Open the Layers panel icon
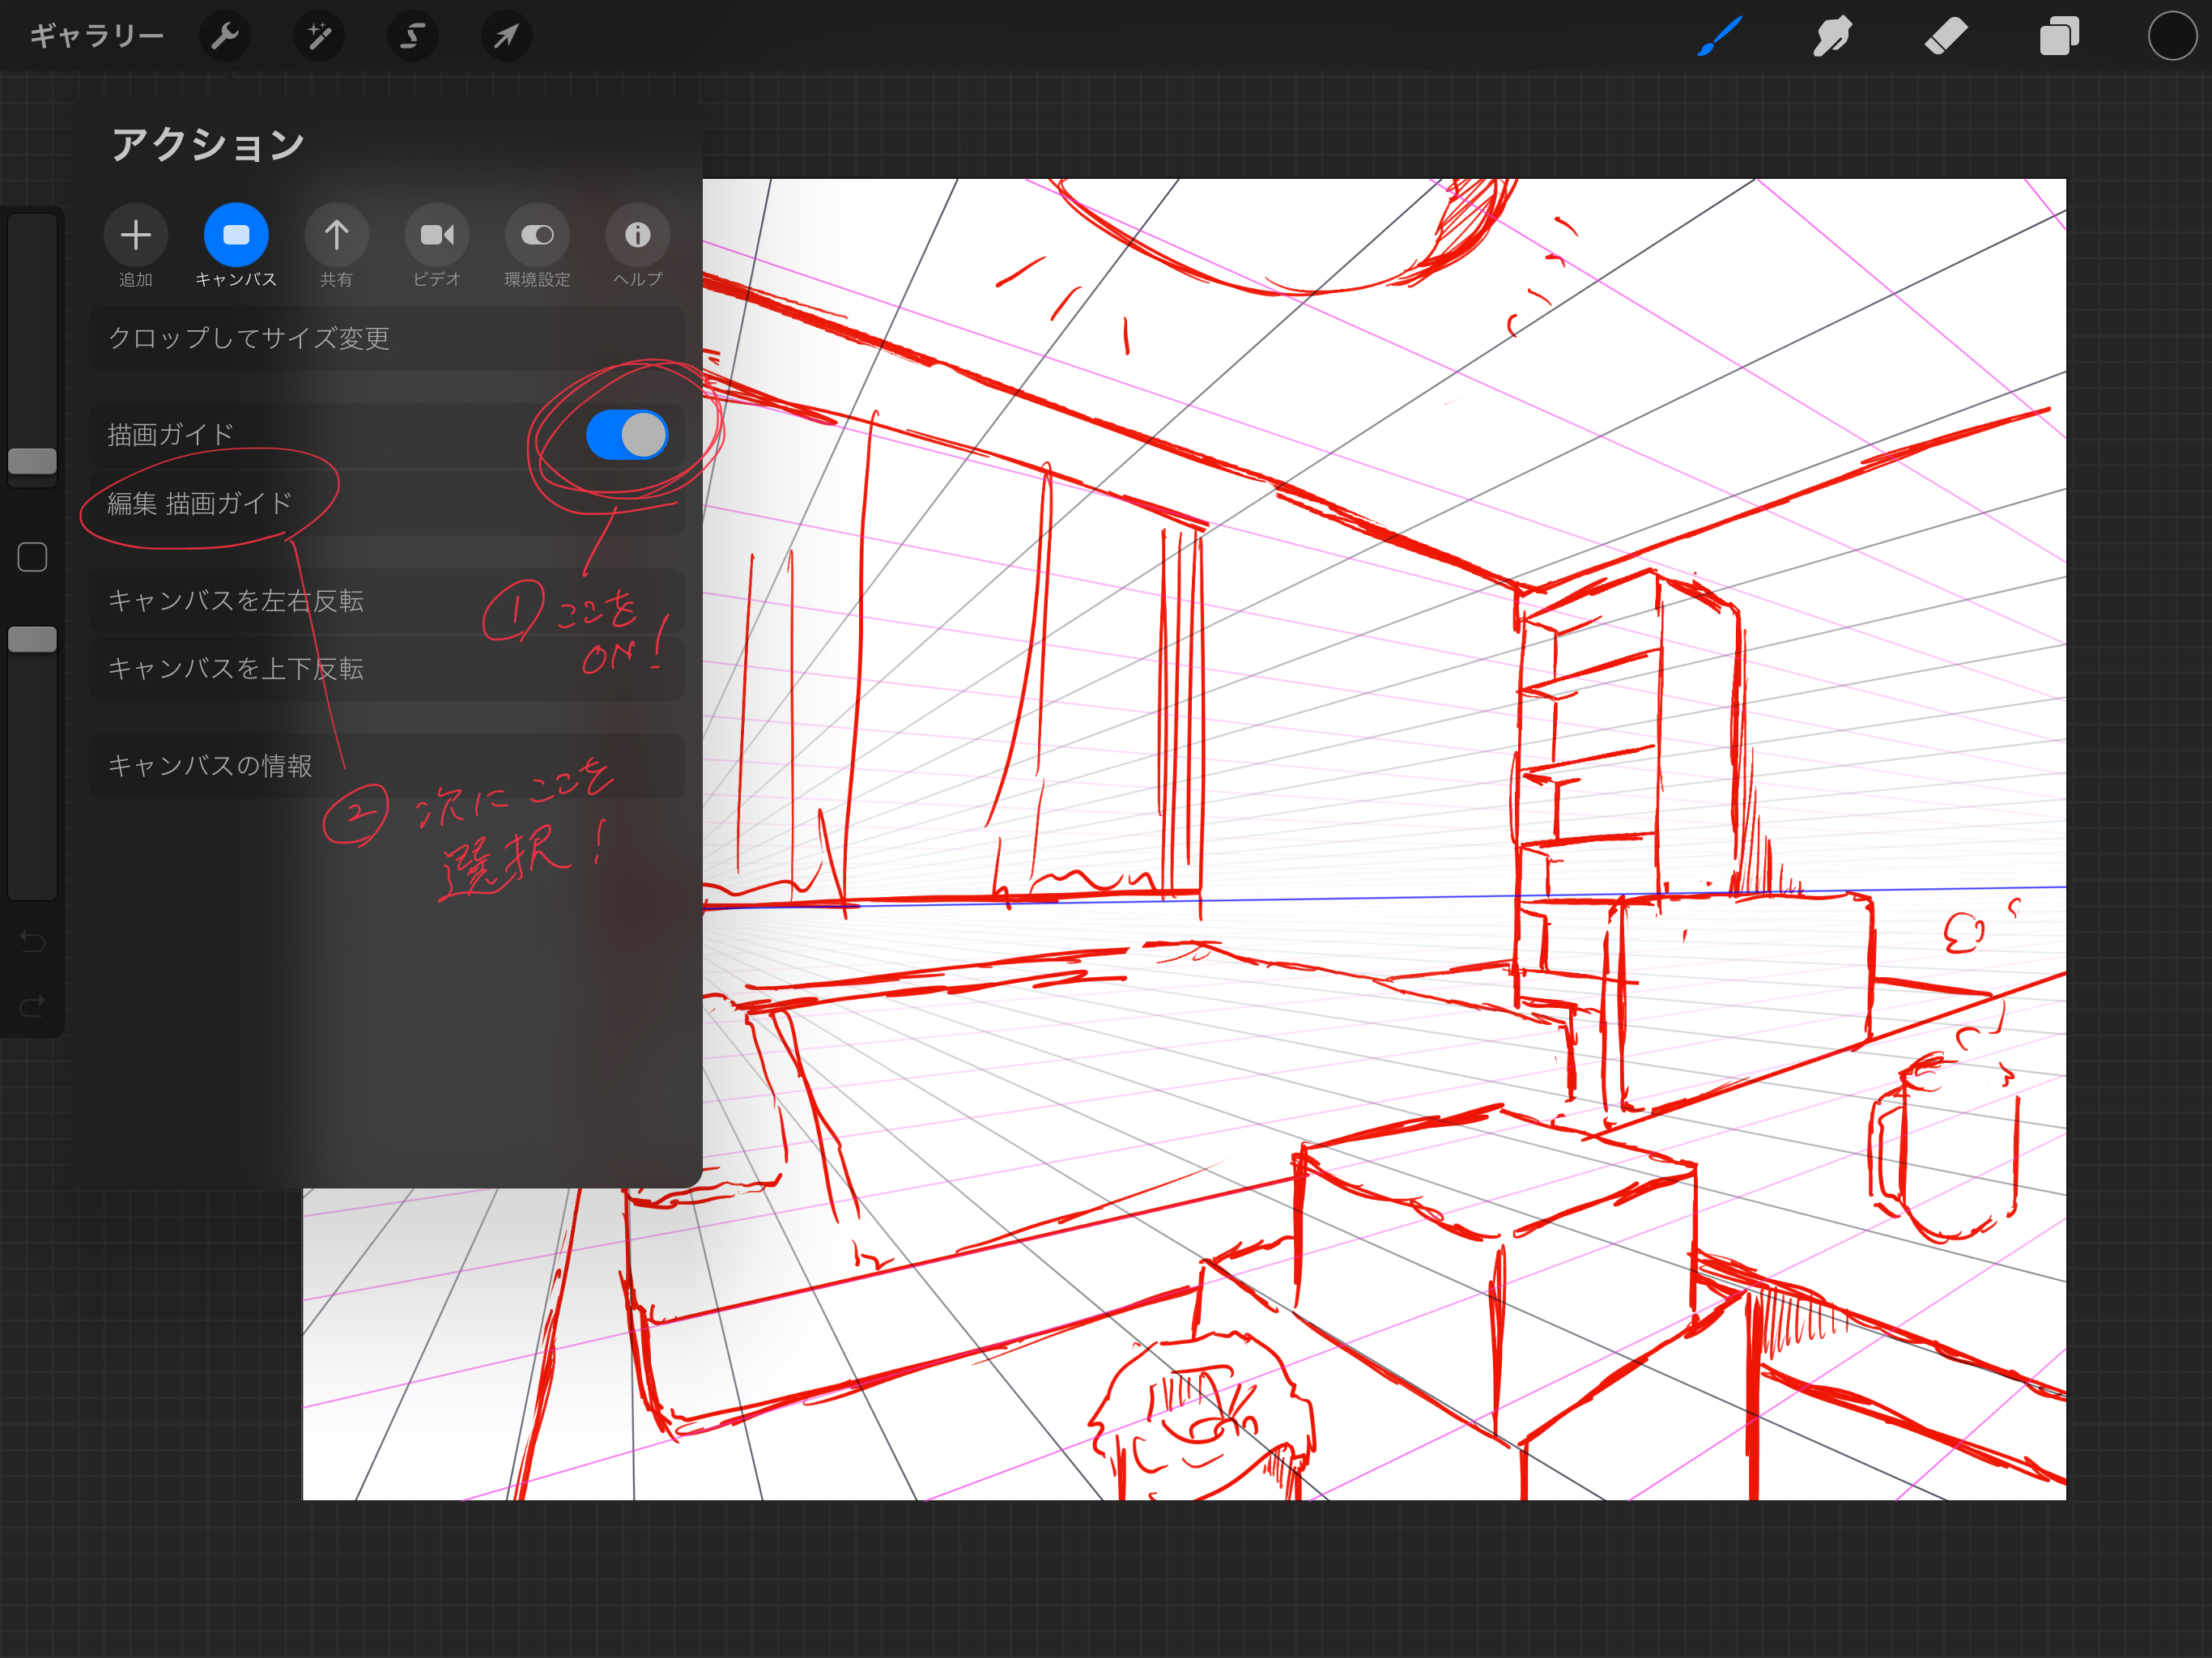The height and width of the screenshot is (1658, 2212). pyautogui.click(x=2059, y=36)
